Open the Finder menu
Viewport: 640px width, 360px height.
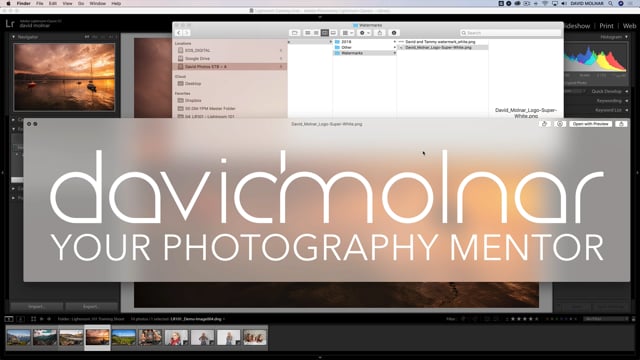click(23, 3)
